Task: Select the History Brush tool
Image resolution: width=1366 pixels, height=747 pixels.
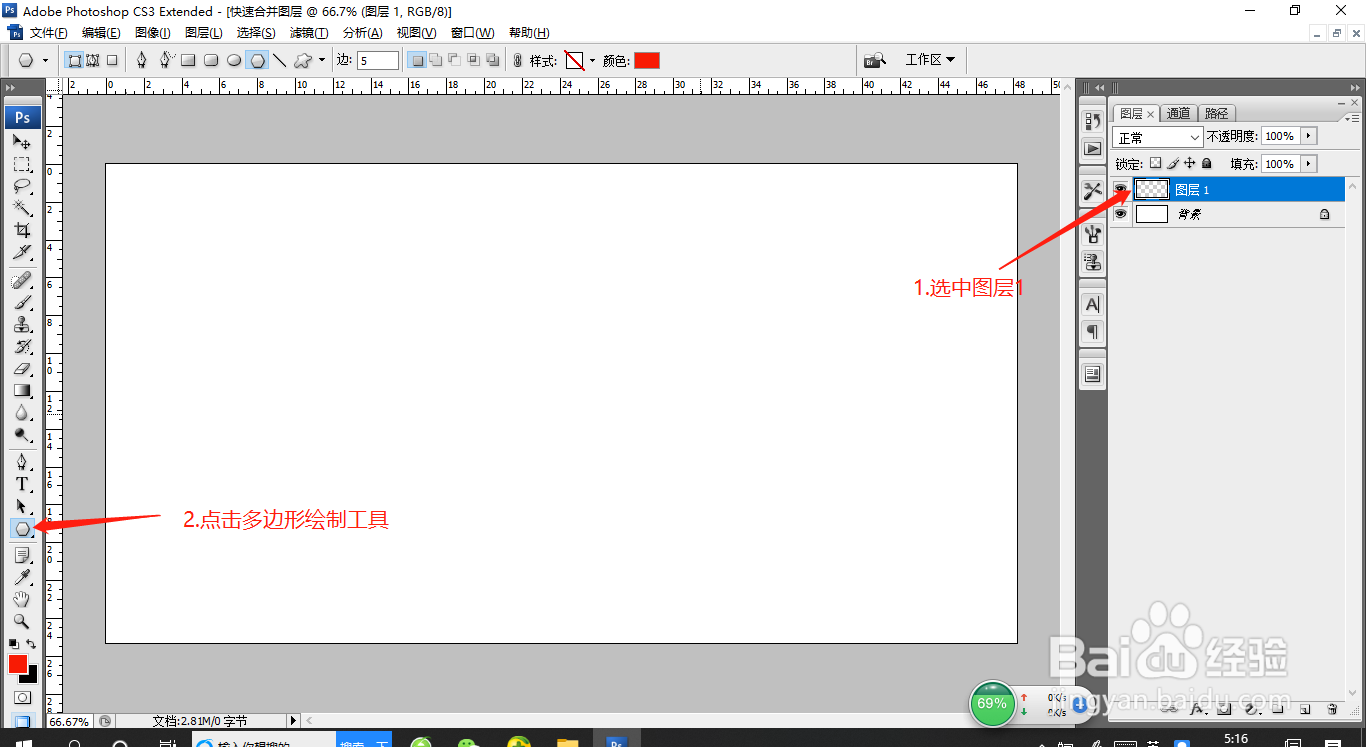Action: [22, 347]
